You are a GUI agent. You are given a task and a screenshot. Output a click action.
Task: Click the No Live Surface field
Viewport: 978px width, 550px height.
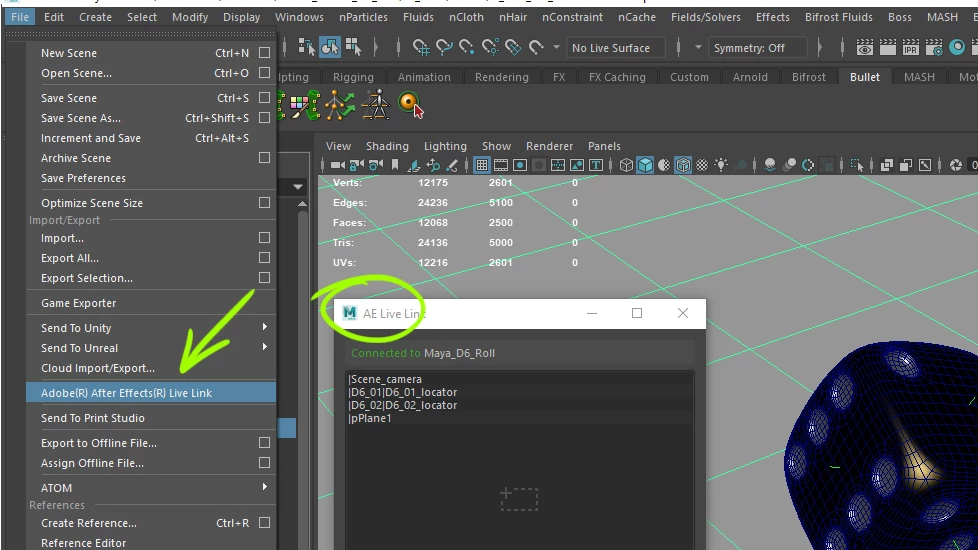[615, 48]
